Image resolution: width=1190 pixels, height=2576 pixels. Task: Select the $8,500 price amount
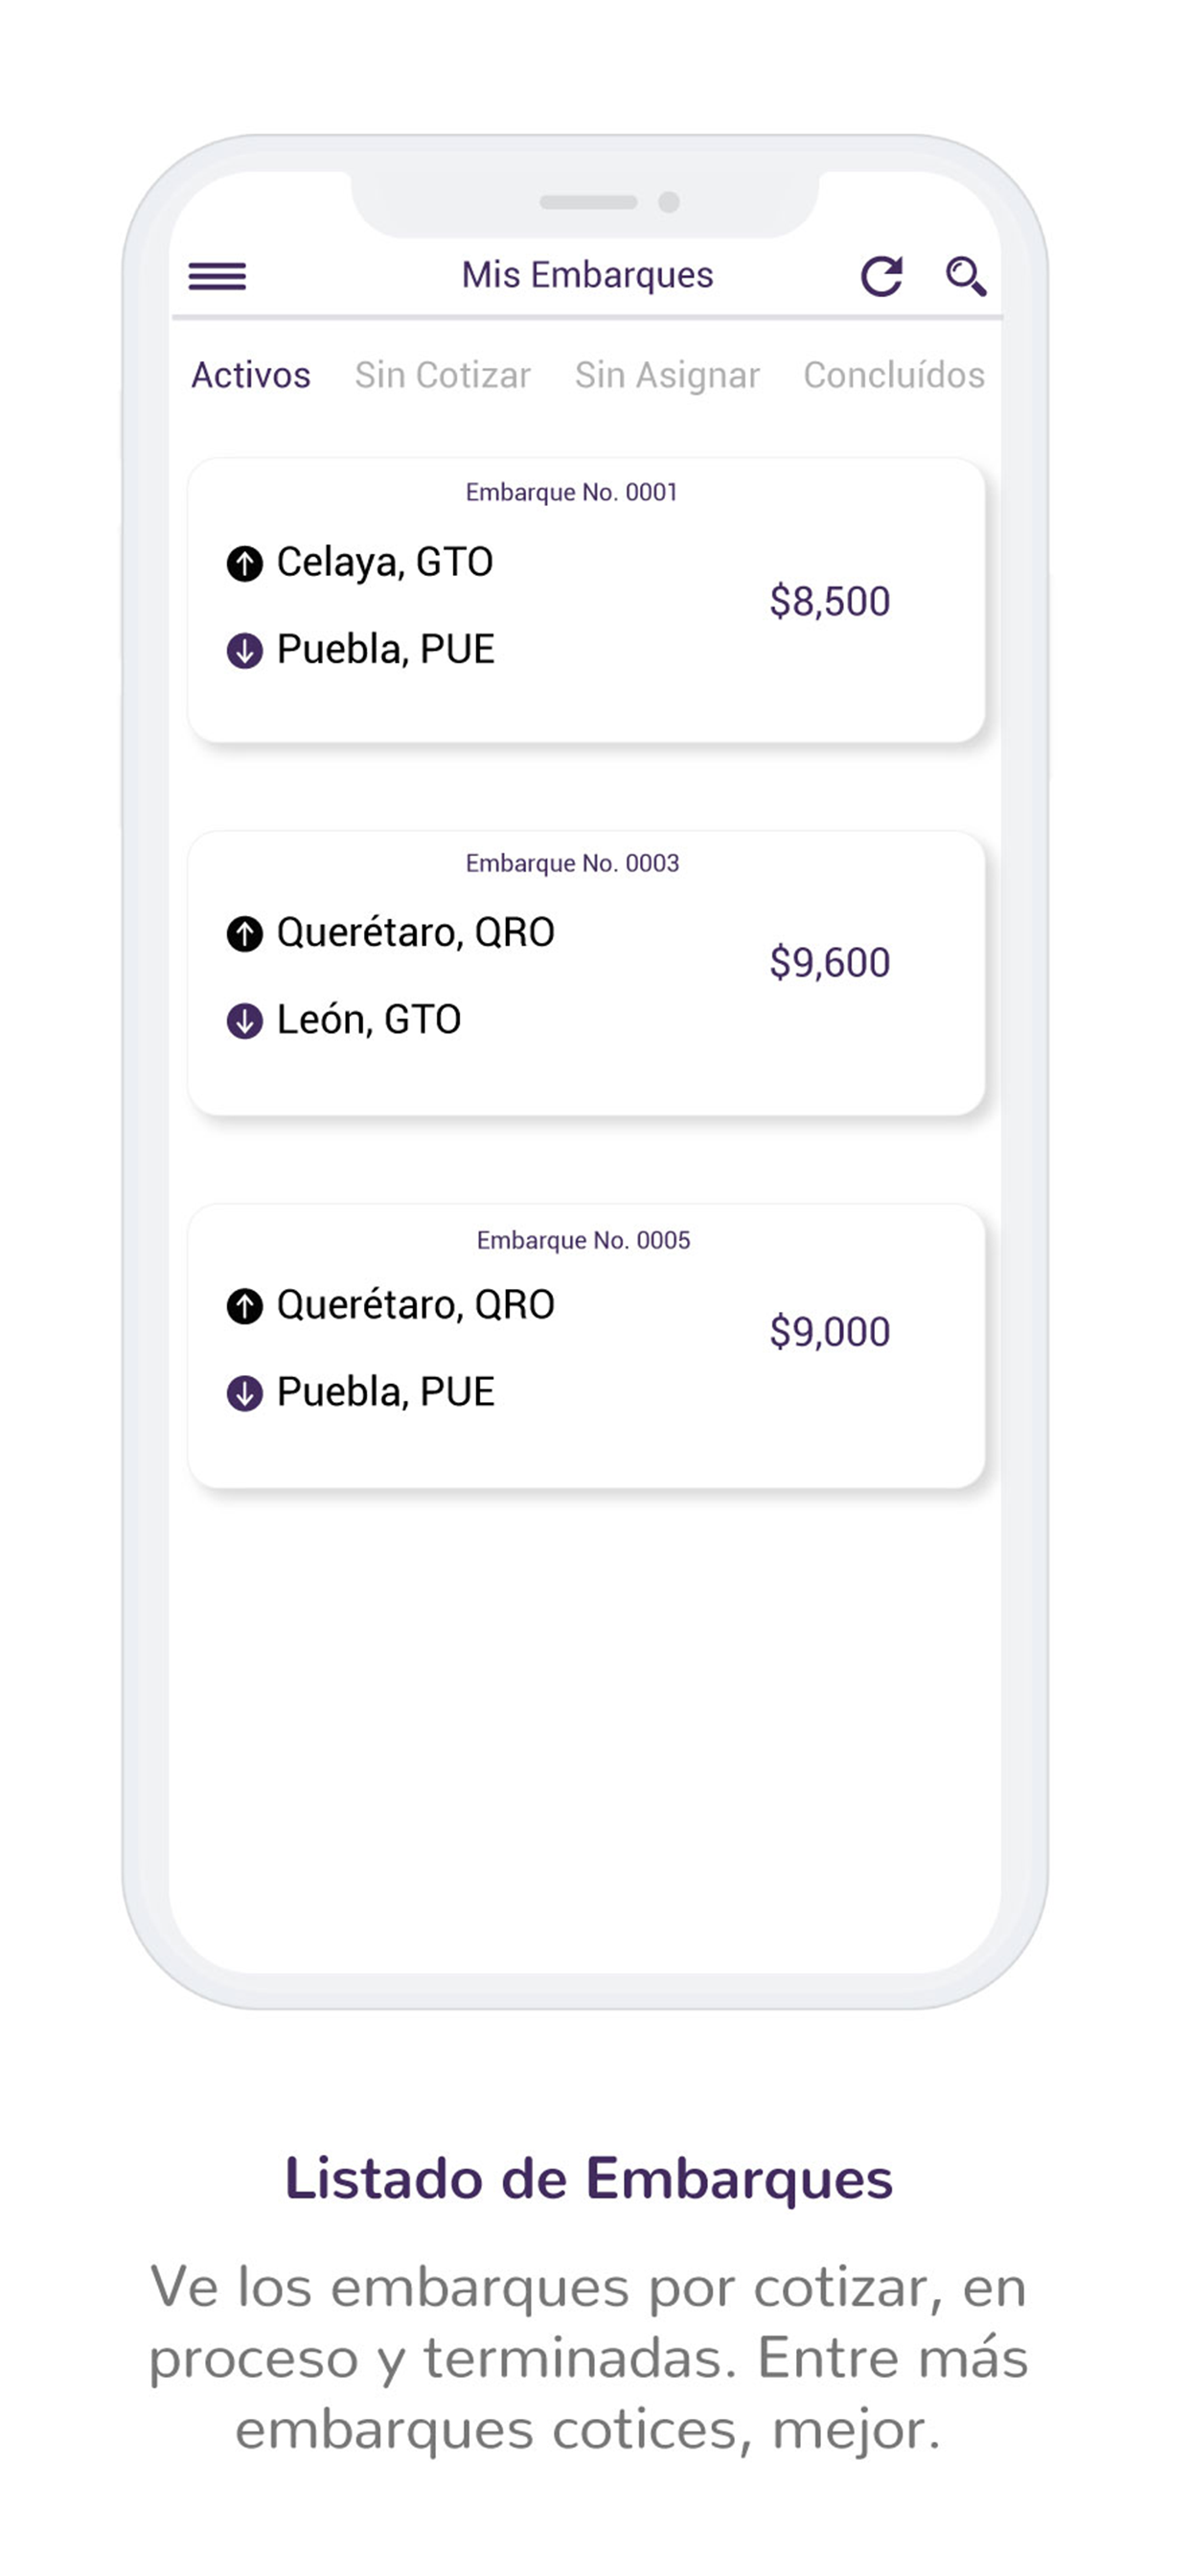pyautogui.click(x=829, y=601)
